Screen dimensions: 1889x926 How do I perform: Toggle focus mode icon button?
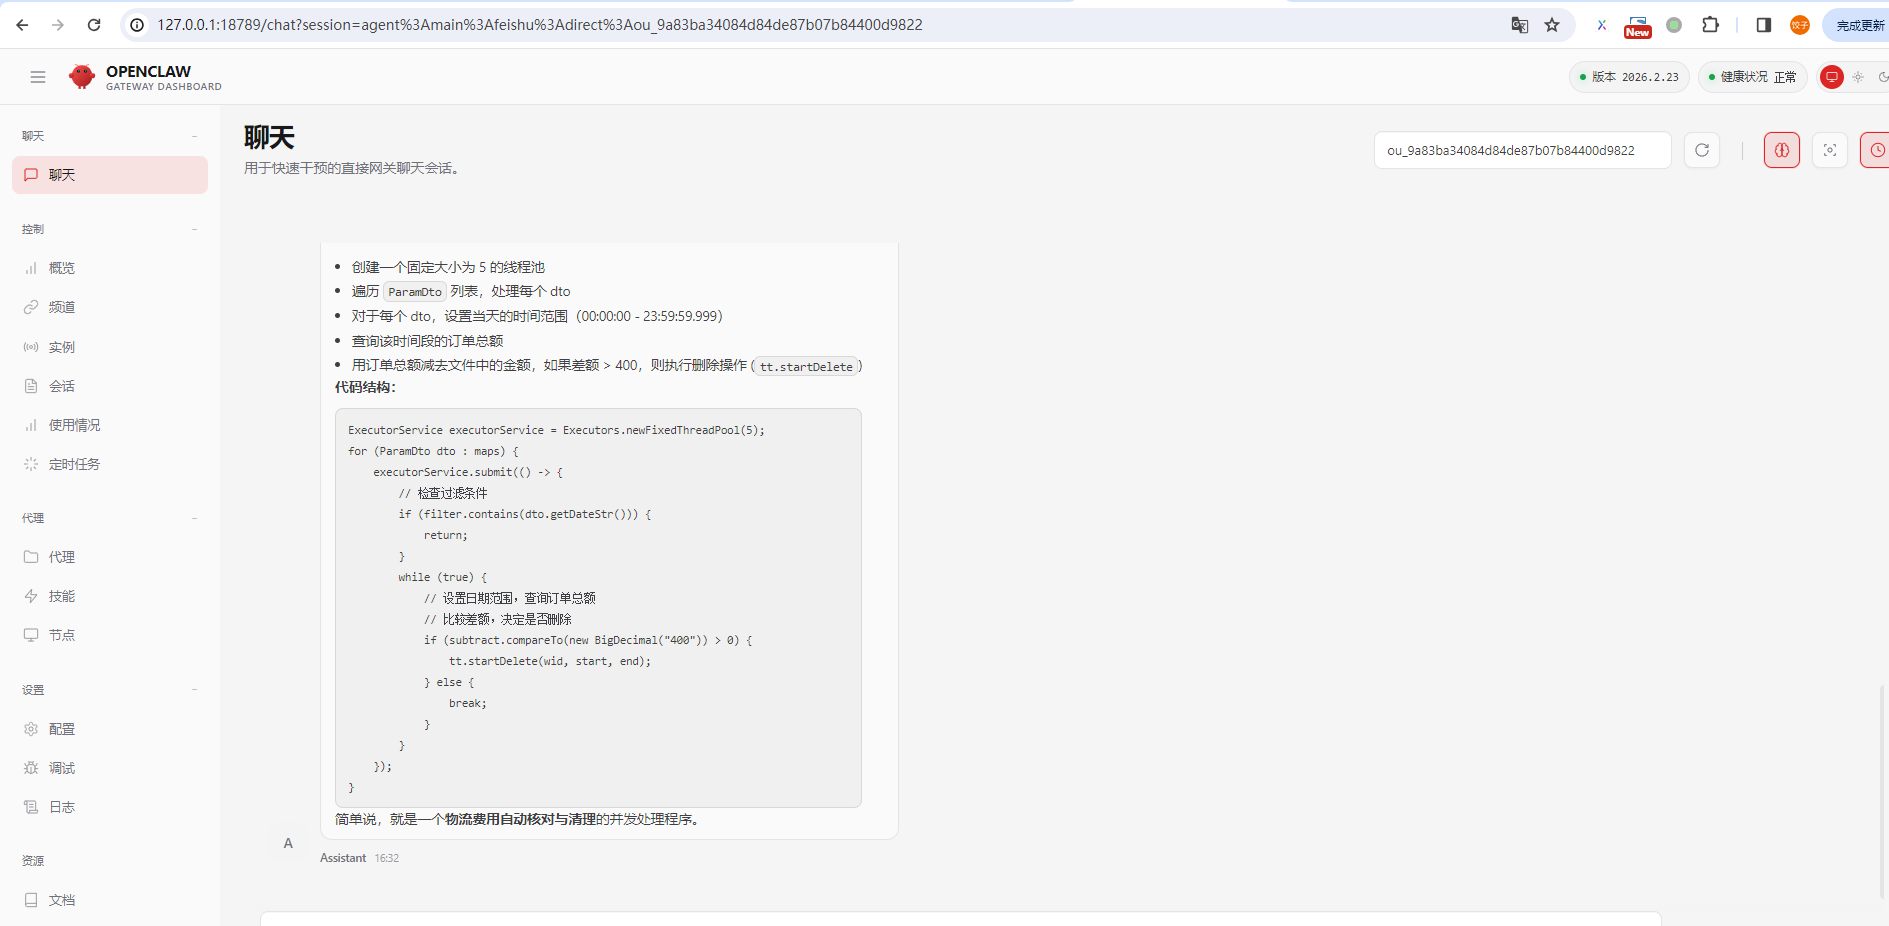tap(1830, 150)
